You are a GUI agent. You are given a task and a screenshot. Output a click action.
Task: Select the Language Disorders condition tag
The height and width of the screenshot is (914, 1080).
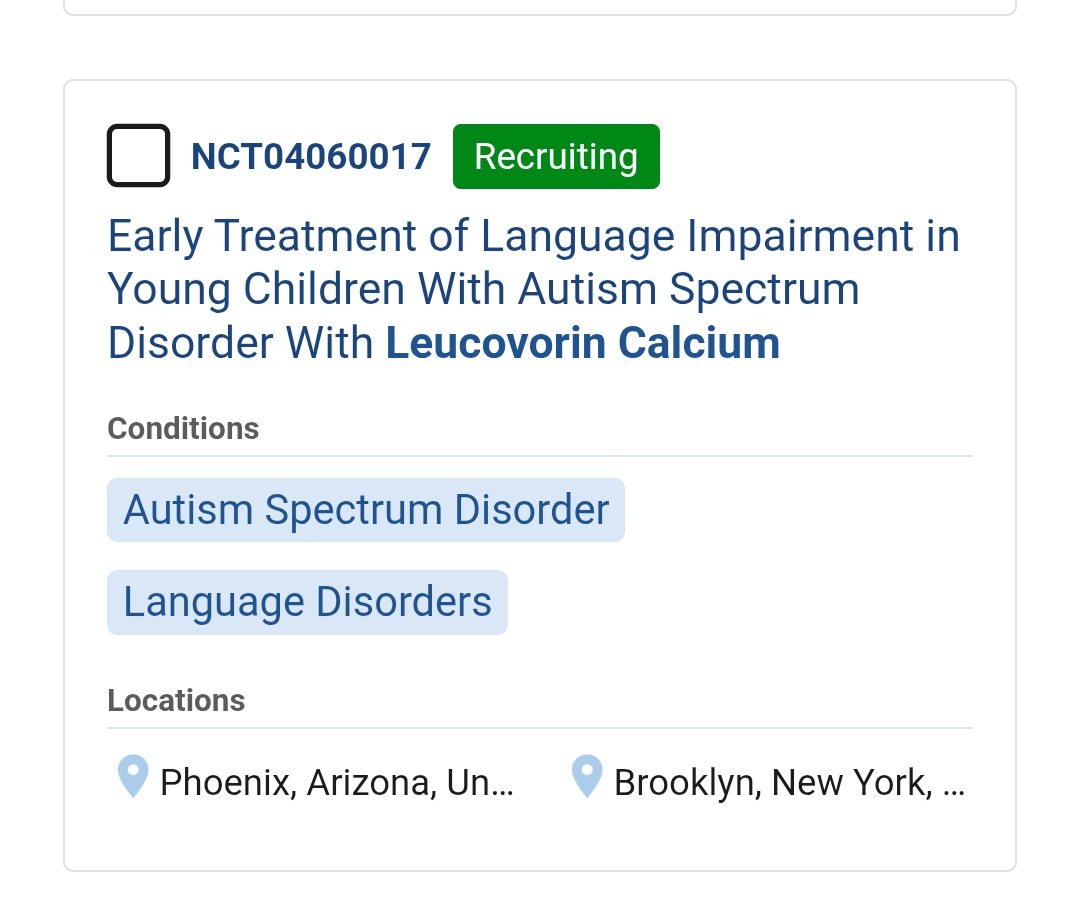307,602
